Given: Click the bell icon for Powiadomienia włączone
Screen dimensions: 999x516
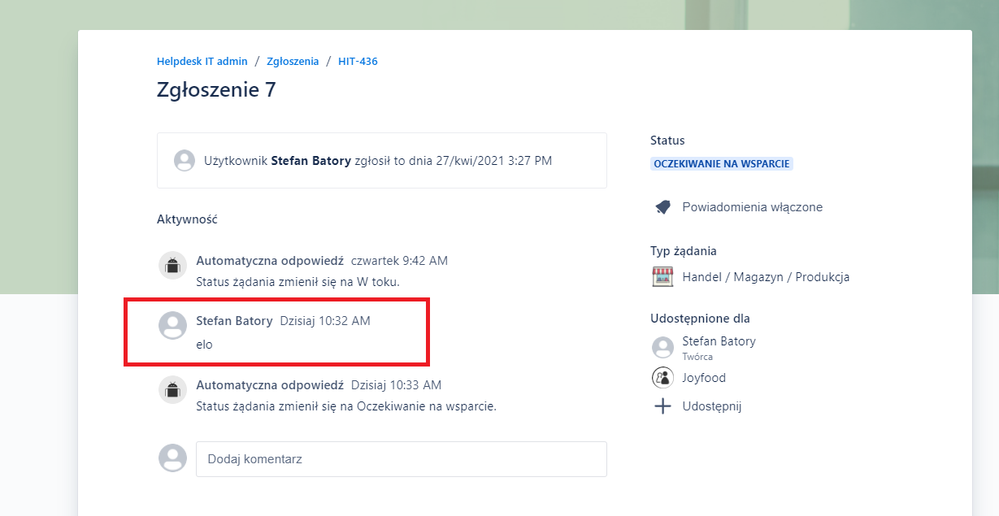Looking at the screenshot, I should [x=663, y=207].
